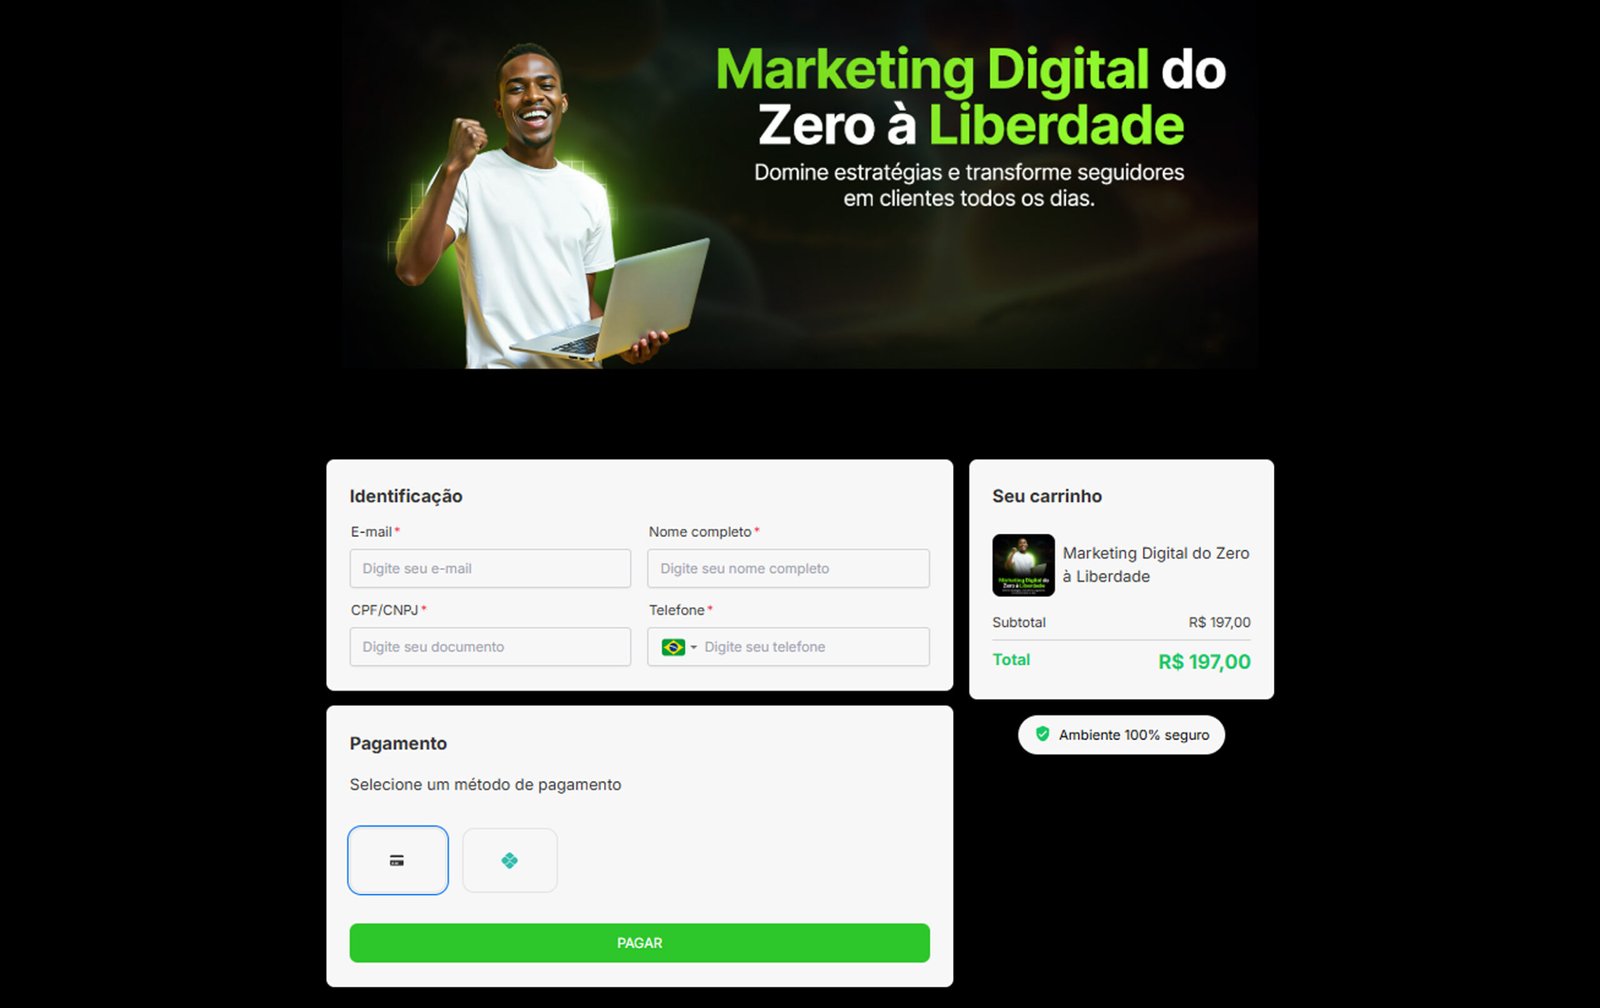Click the green shield security icon
The image size is (1600, 1008).
click(x=1042, y=734)
